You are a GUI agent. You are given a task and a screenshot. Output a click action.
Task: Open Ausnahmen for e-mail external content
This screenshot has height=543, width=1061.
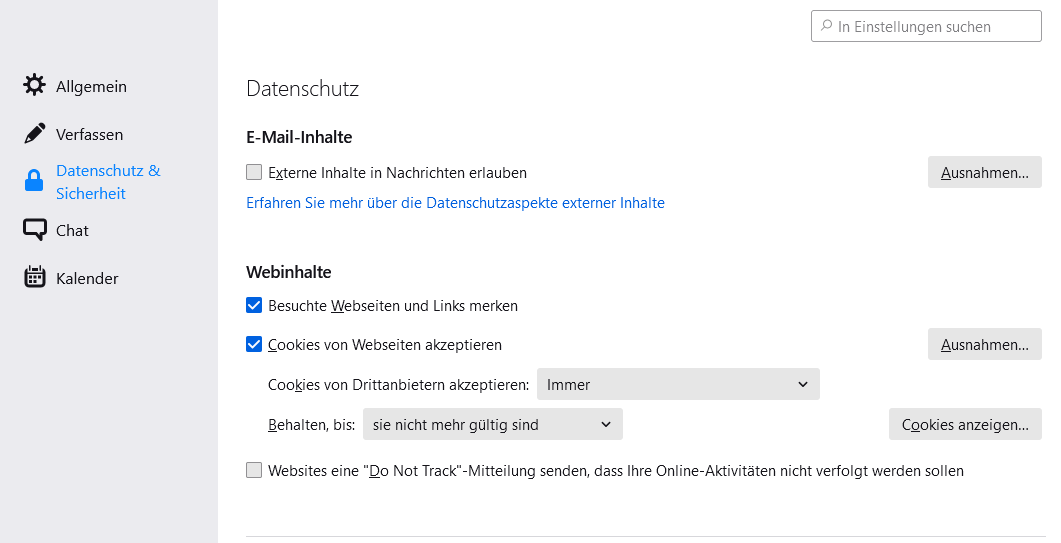tap(984, 172)
